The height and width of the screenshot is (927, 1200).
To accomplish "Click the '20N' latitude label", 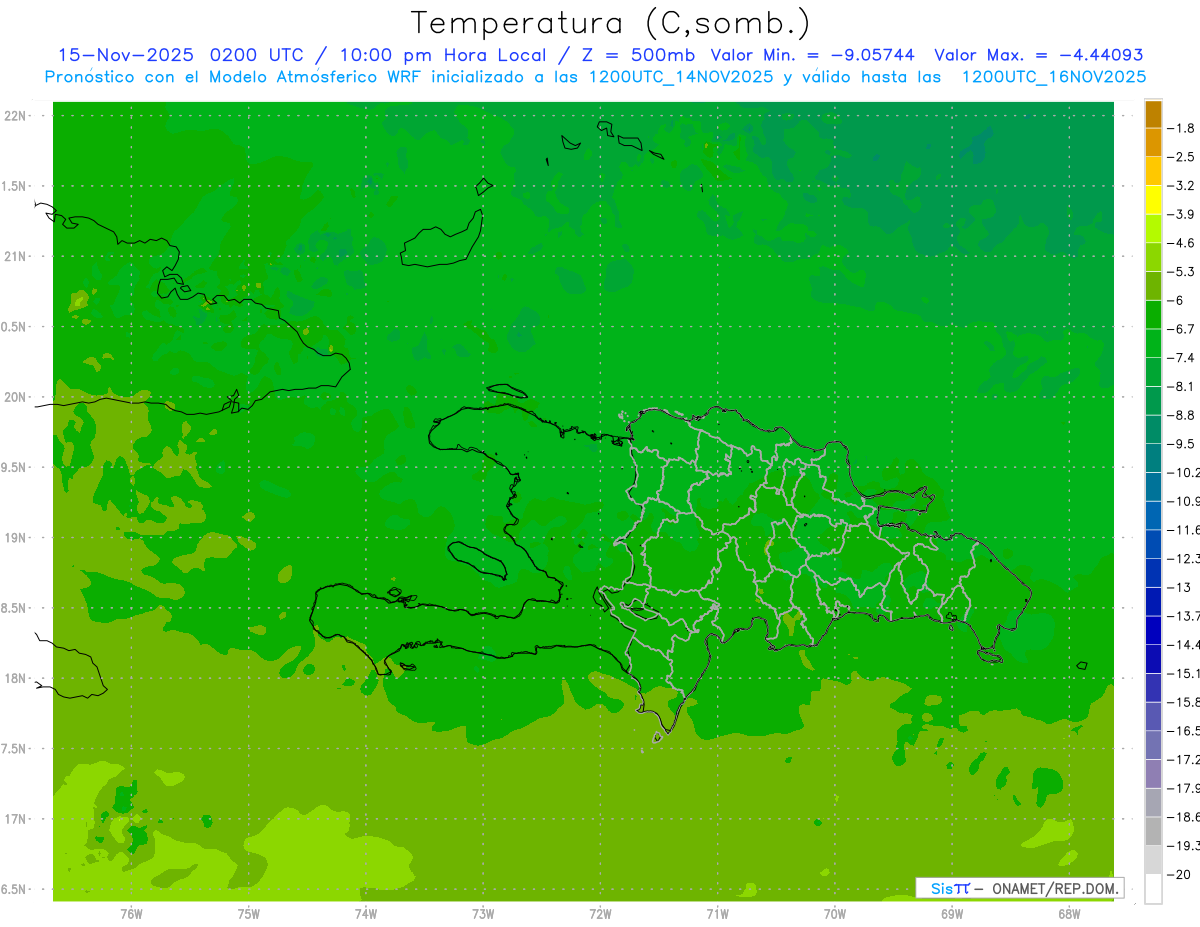I will pos(14,397).
